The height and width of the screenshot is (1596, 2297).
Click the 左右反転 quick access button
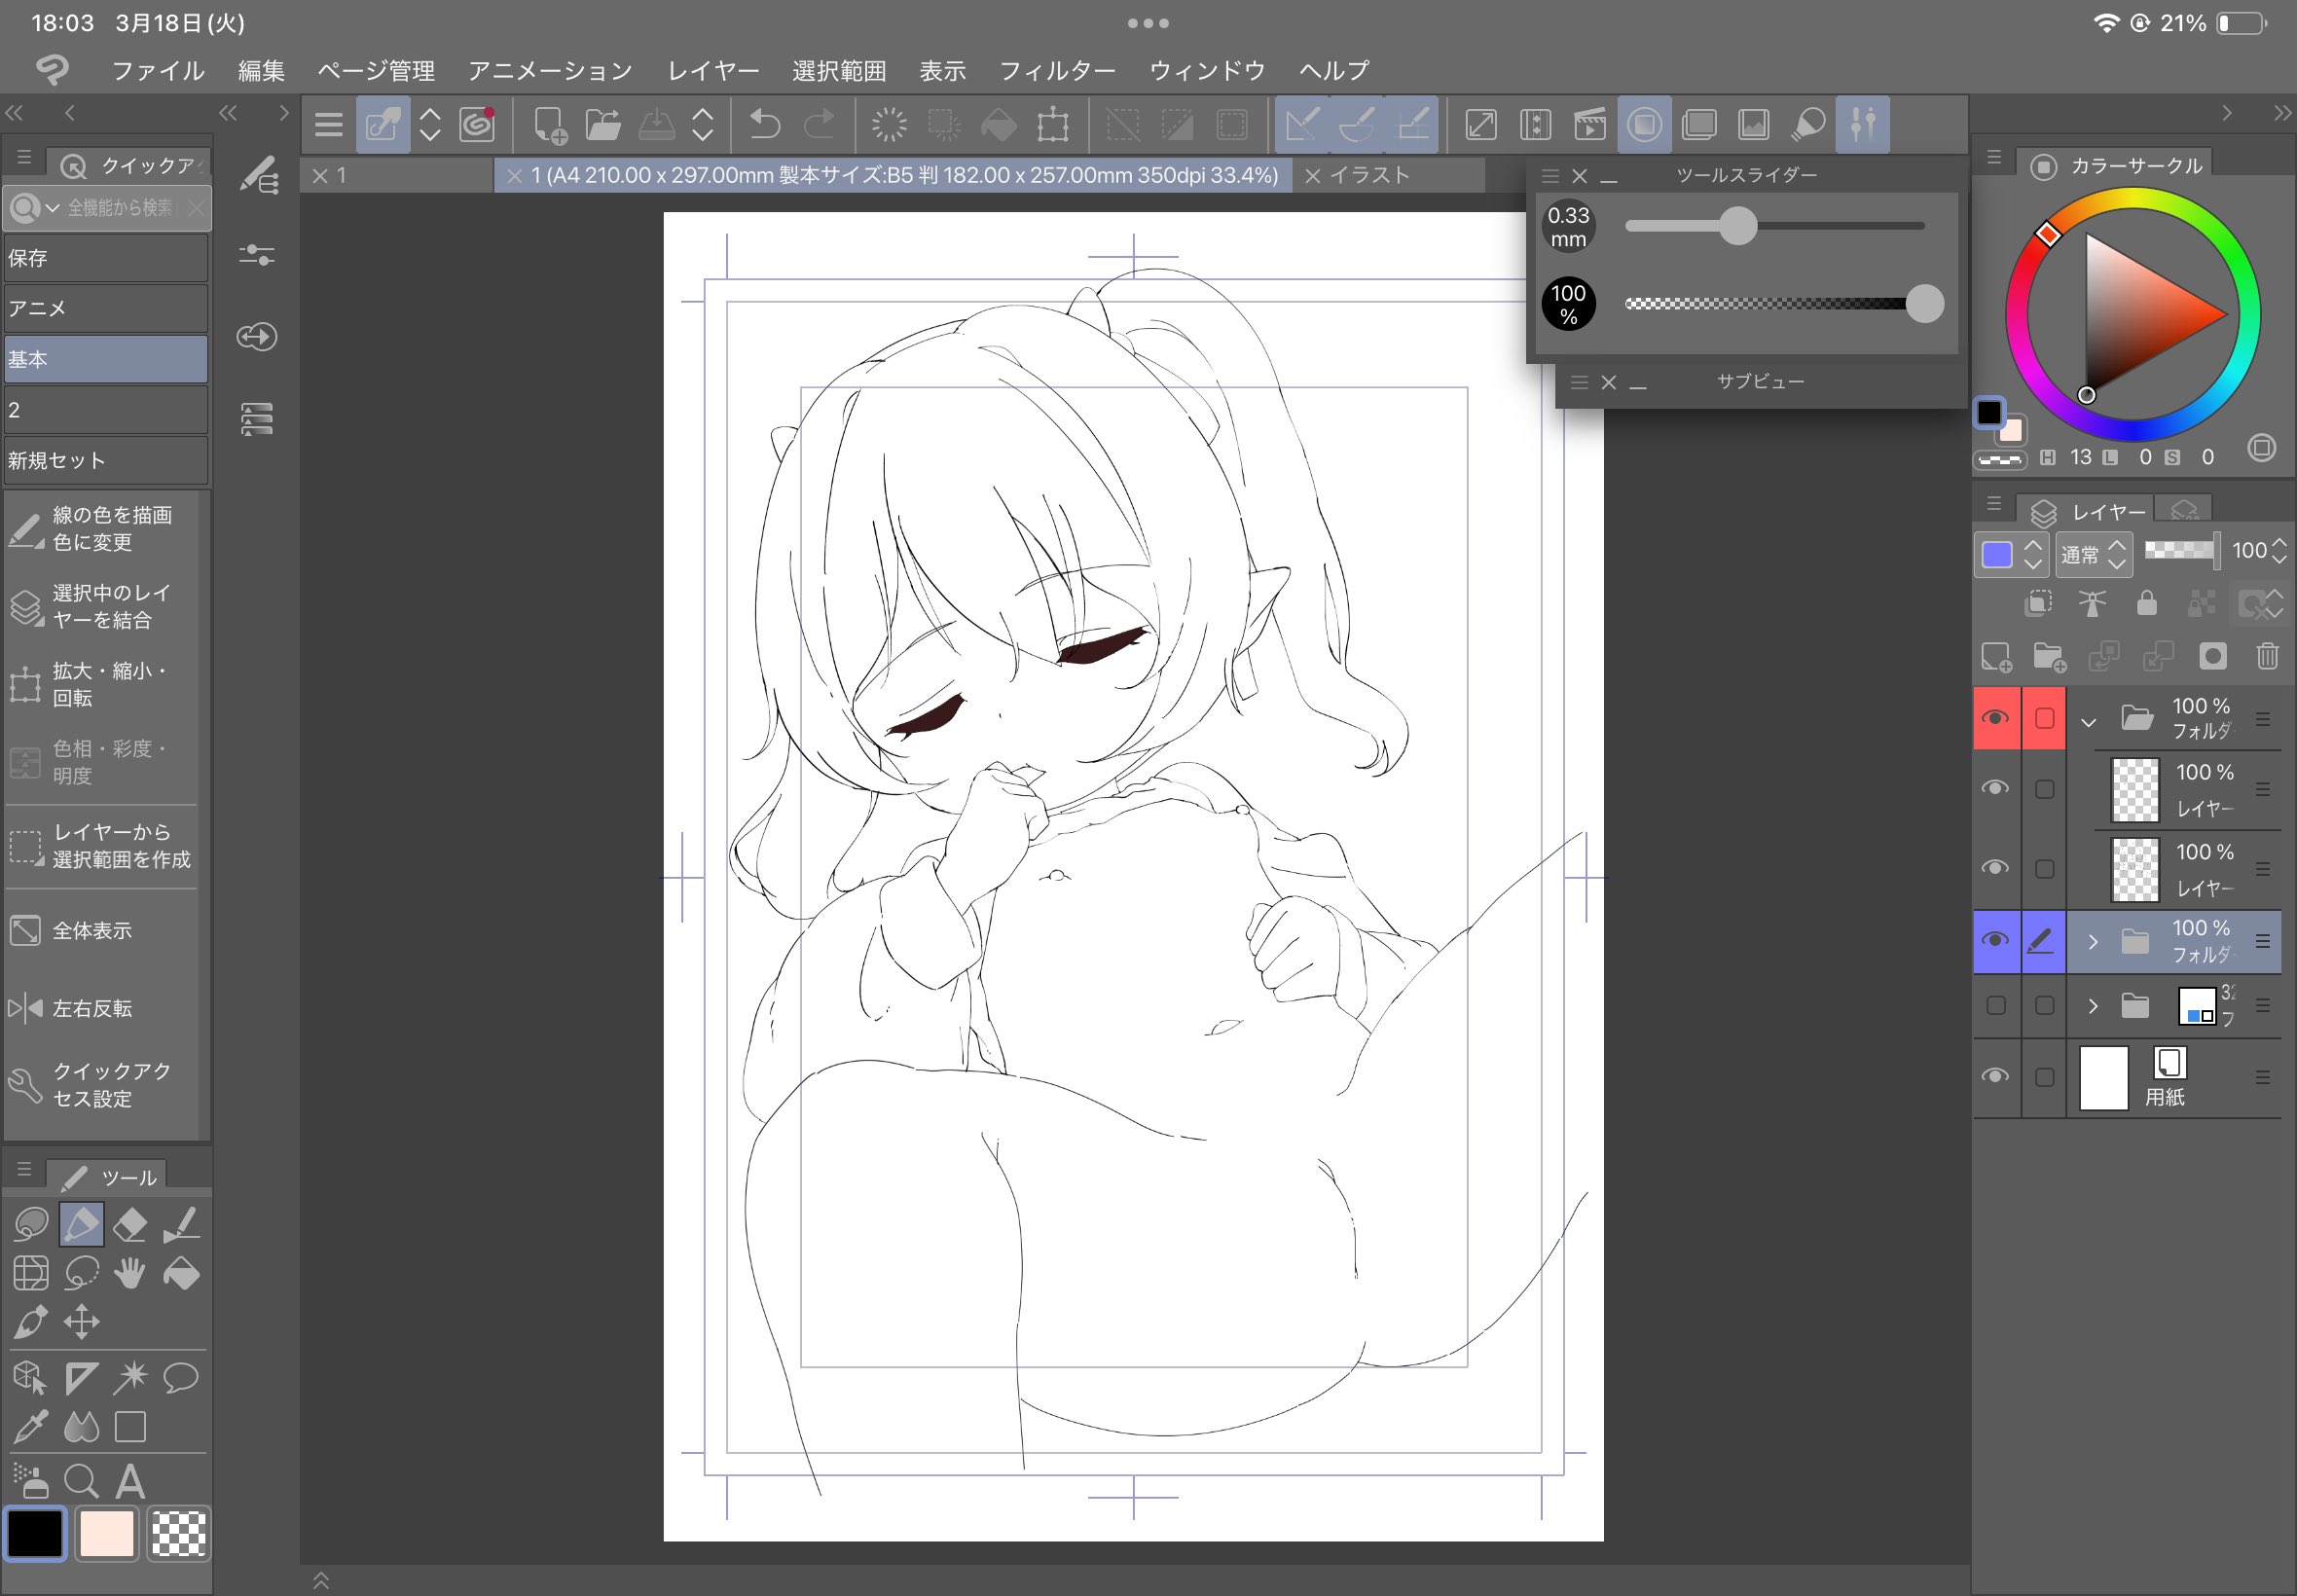92,1008
